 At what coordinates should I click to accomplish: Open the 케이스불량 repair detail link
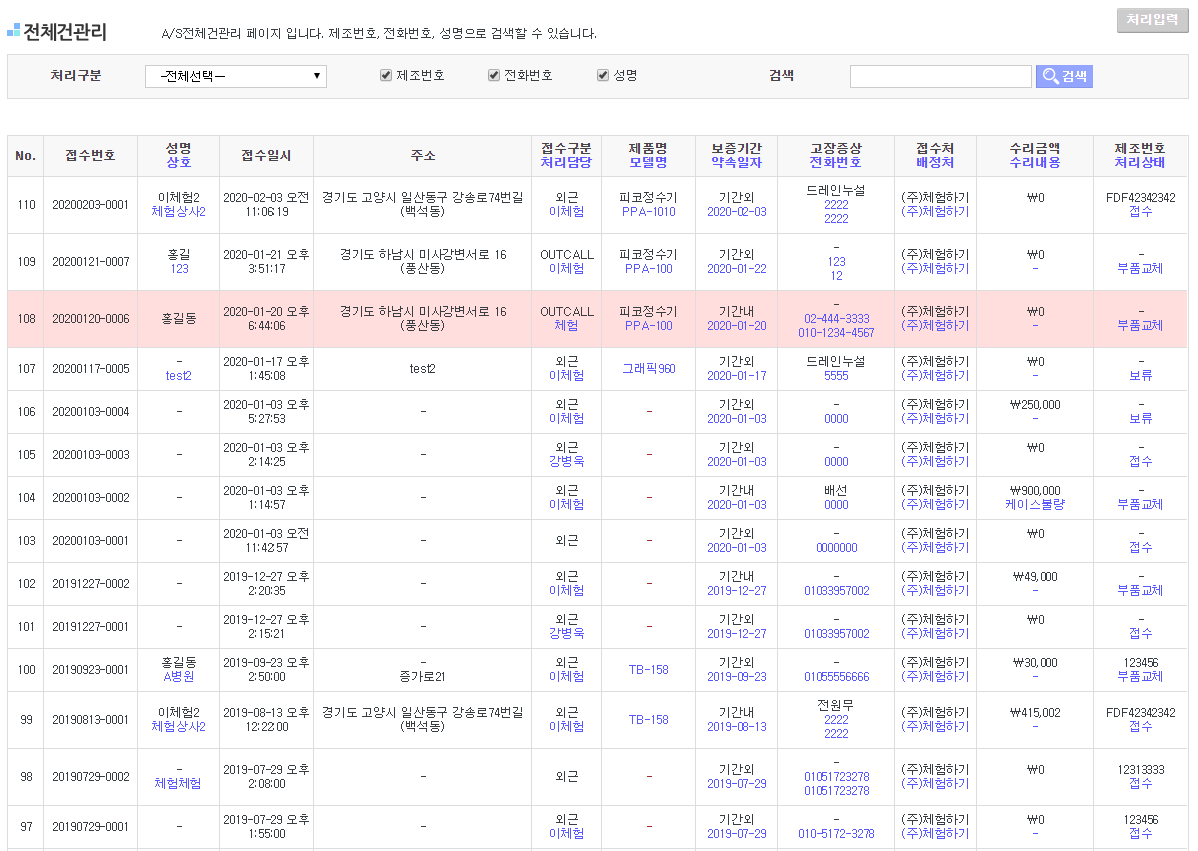(1034, 505)
